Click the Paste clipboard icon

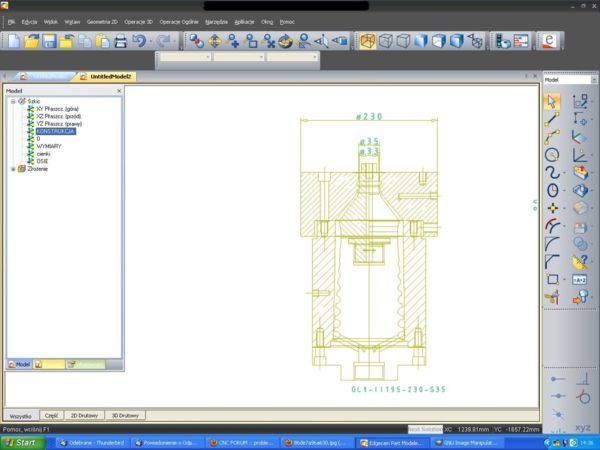click(x=103, y=41)
